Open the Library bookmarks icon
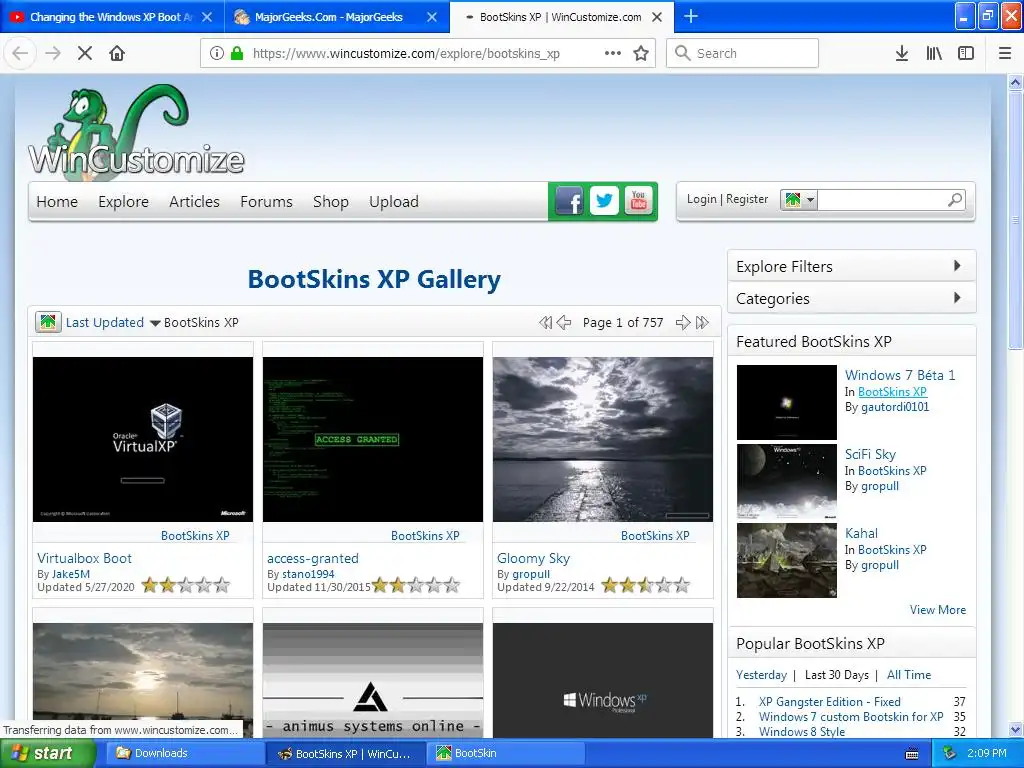This screenshot has height=768, width=1024. (x=934, y=53)
